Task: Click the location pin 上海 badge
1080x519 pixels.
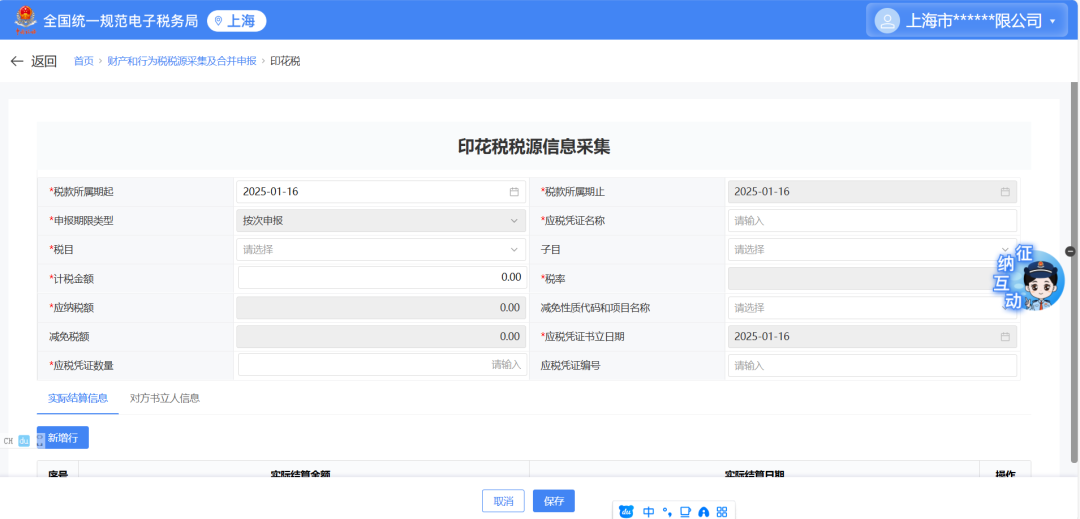Action: click(x=236, y=21)
